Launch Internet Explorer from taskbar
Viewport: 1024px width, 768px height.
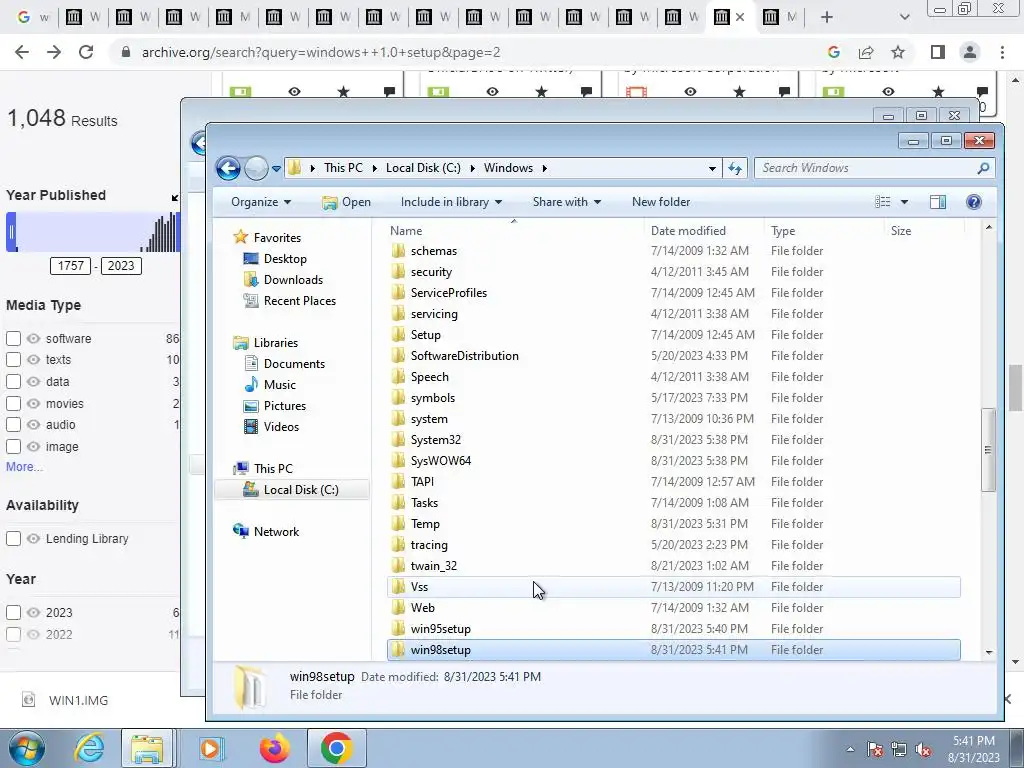pyautogui.click(x=88, y=748)
